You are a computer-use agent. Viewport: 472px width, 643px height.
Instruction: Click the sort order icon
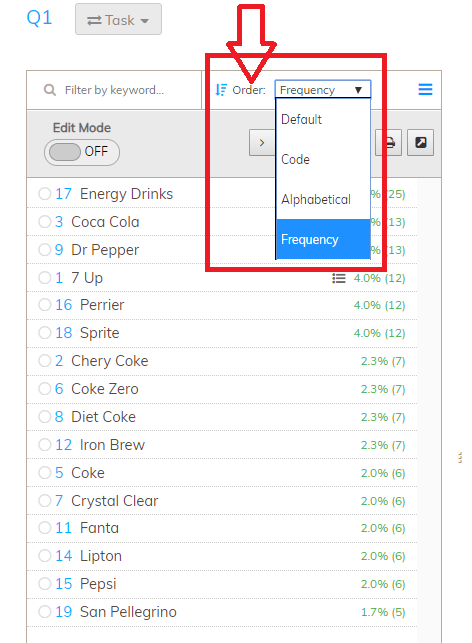[x=221, y=90]
